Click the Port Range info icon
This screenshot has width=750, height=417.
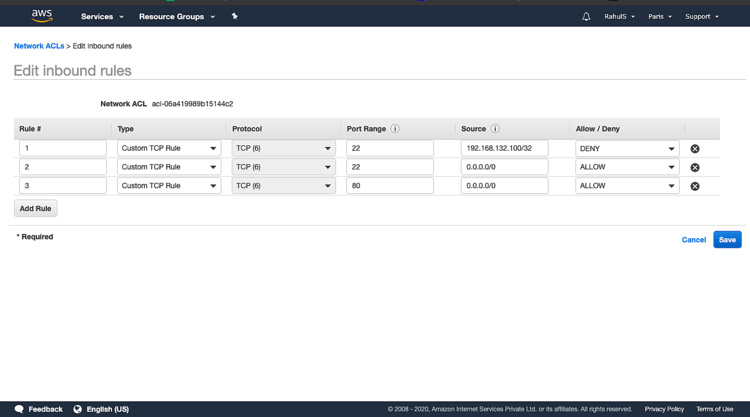coord(395,129)
